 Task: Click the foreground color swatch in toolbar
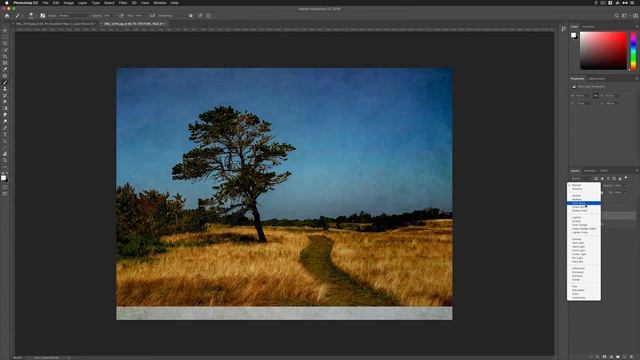coord(4,177)
